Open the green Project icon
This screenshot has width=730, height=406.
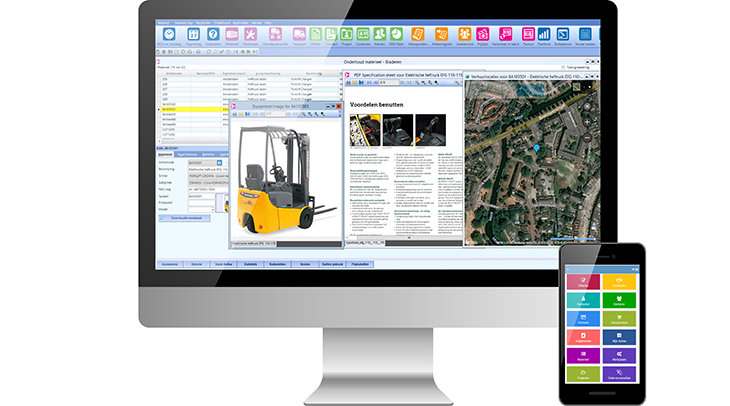(346, 34)
